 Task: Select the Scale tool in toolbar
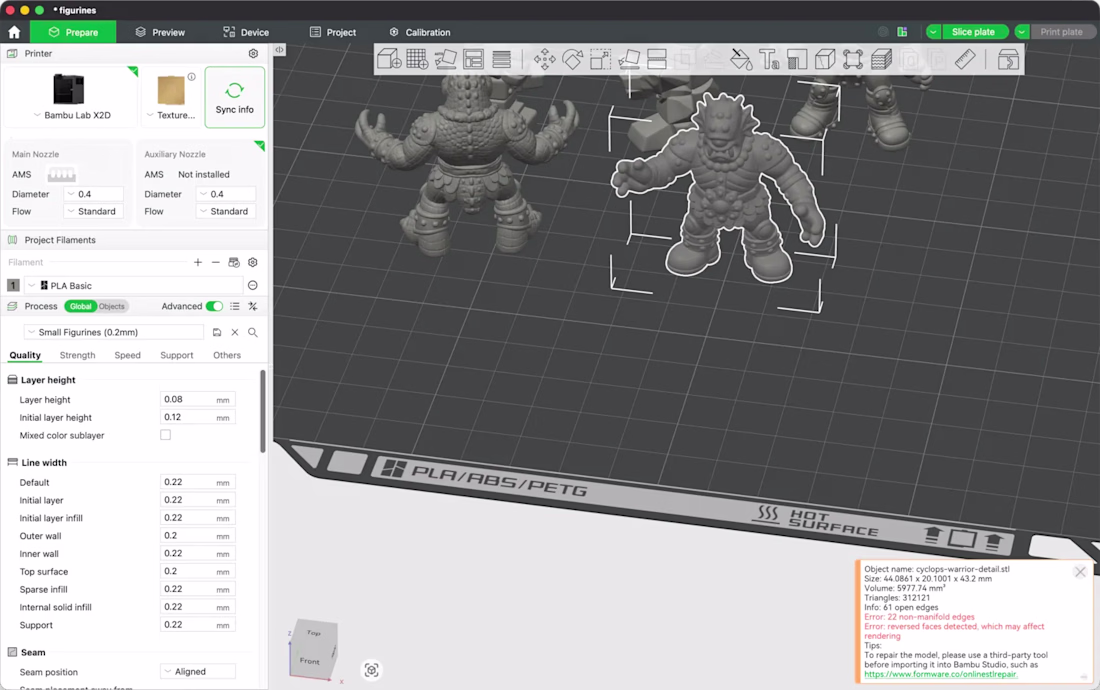[601, 60]
